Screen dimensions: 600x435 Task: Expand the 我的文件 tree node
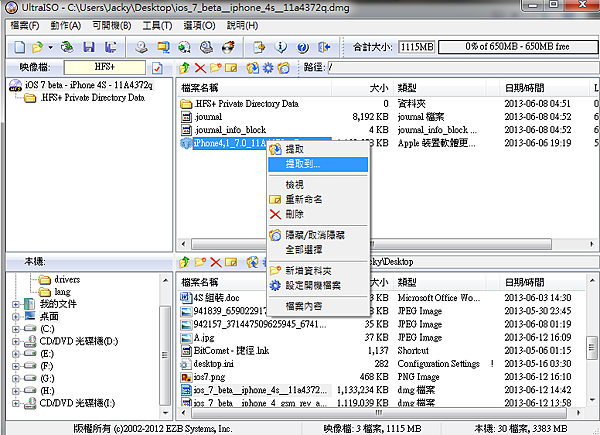[16, 305]
